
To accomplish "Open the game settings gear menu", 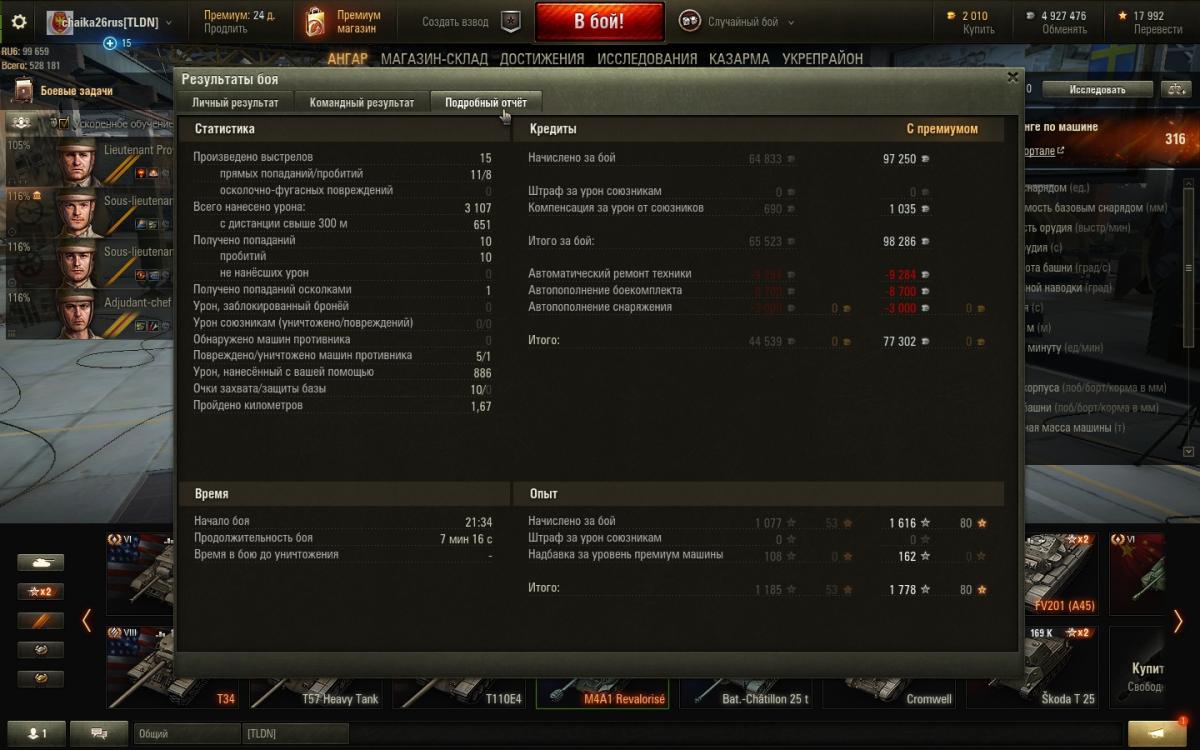I will pos(18,22).
